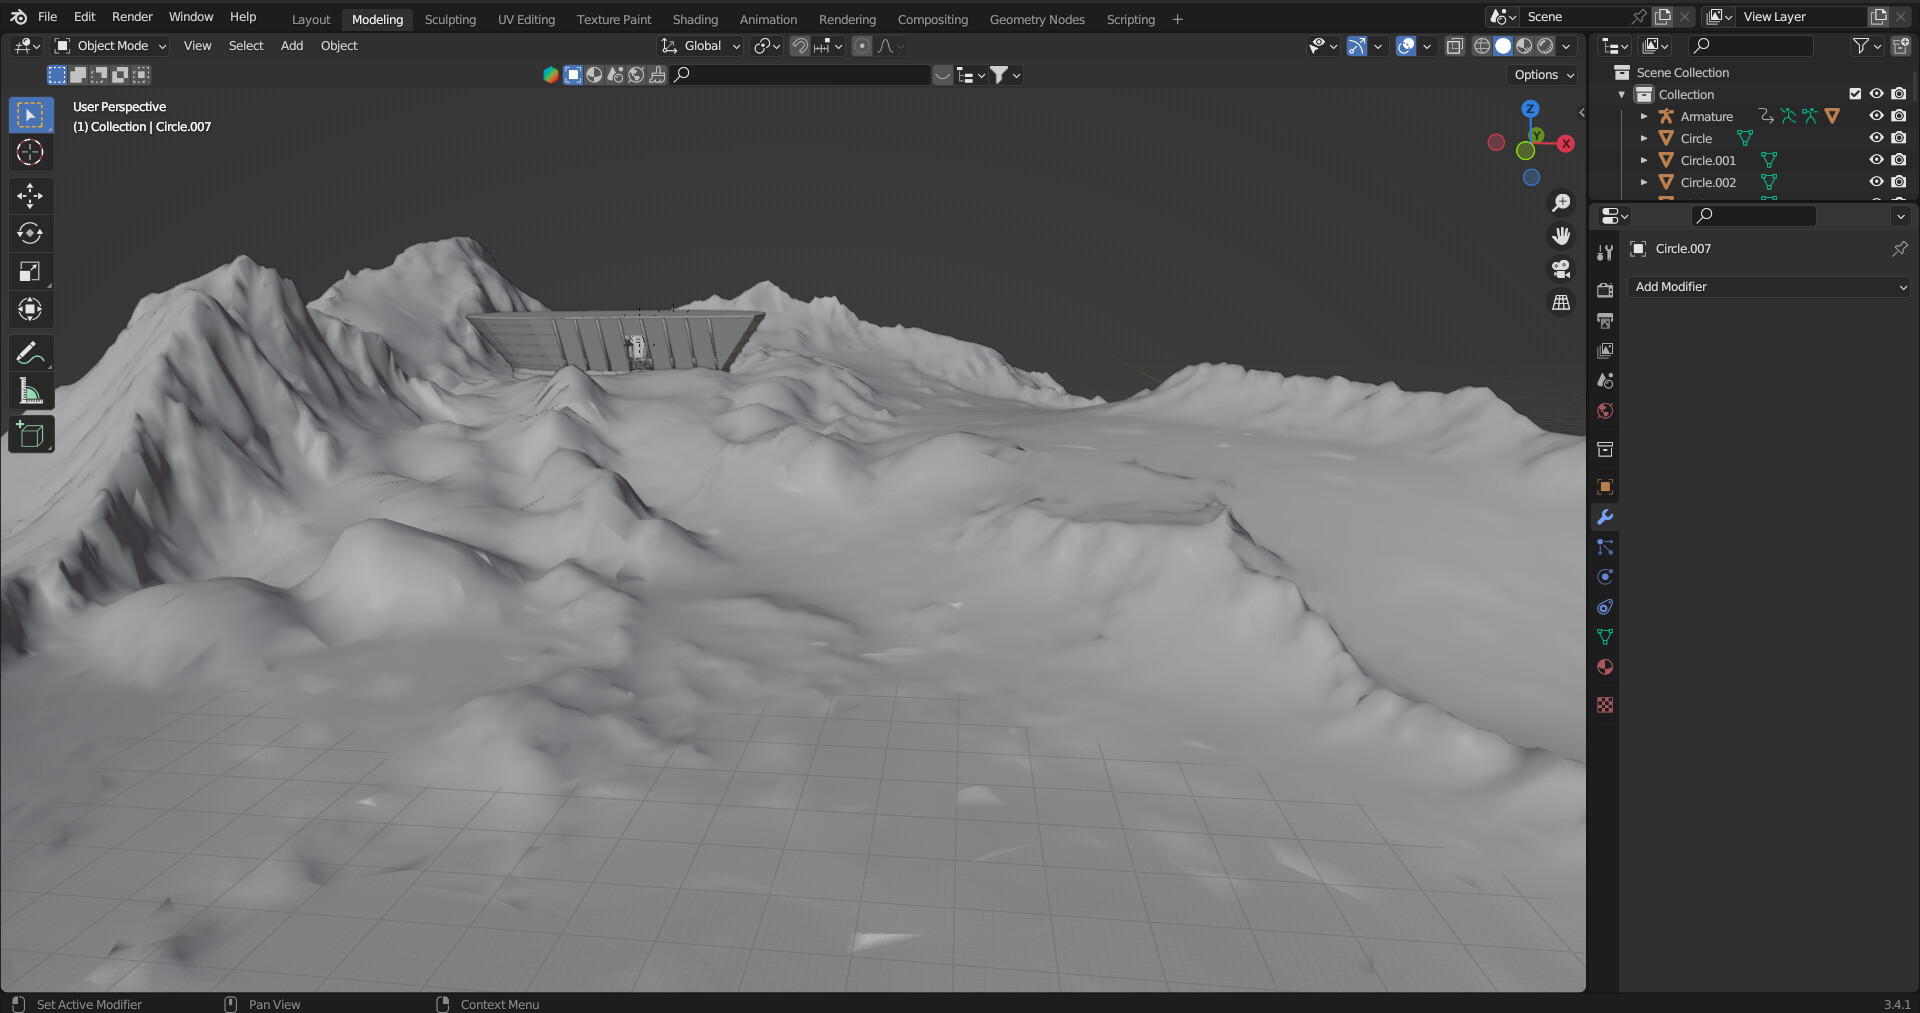Screen dimensions: 1920x1013
Task: Open Material properties tab
Action: [x=1605, y=667]
